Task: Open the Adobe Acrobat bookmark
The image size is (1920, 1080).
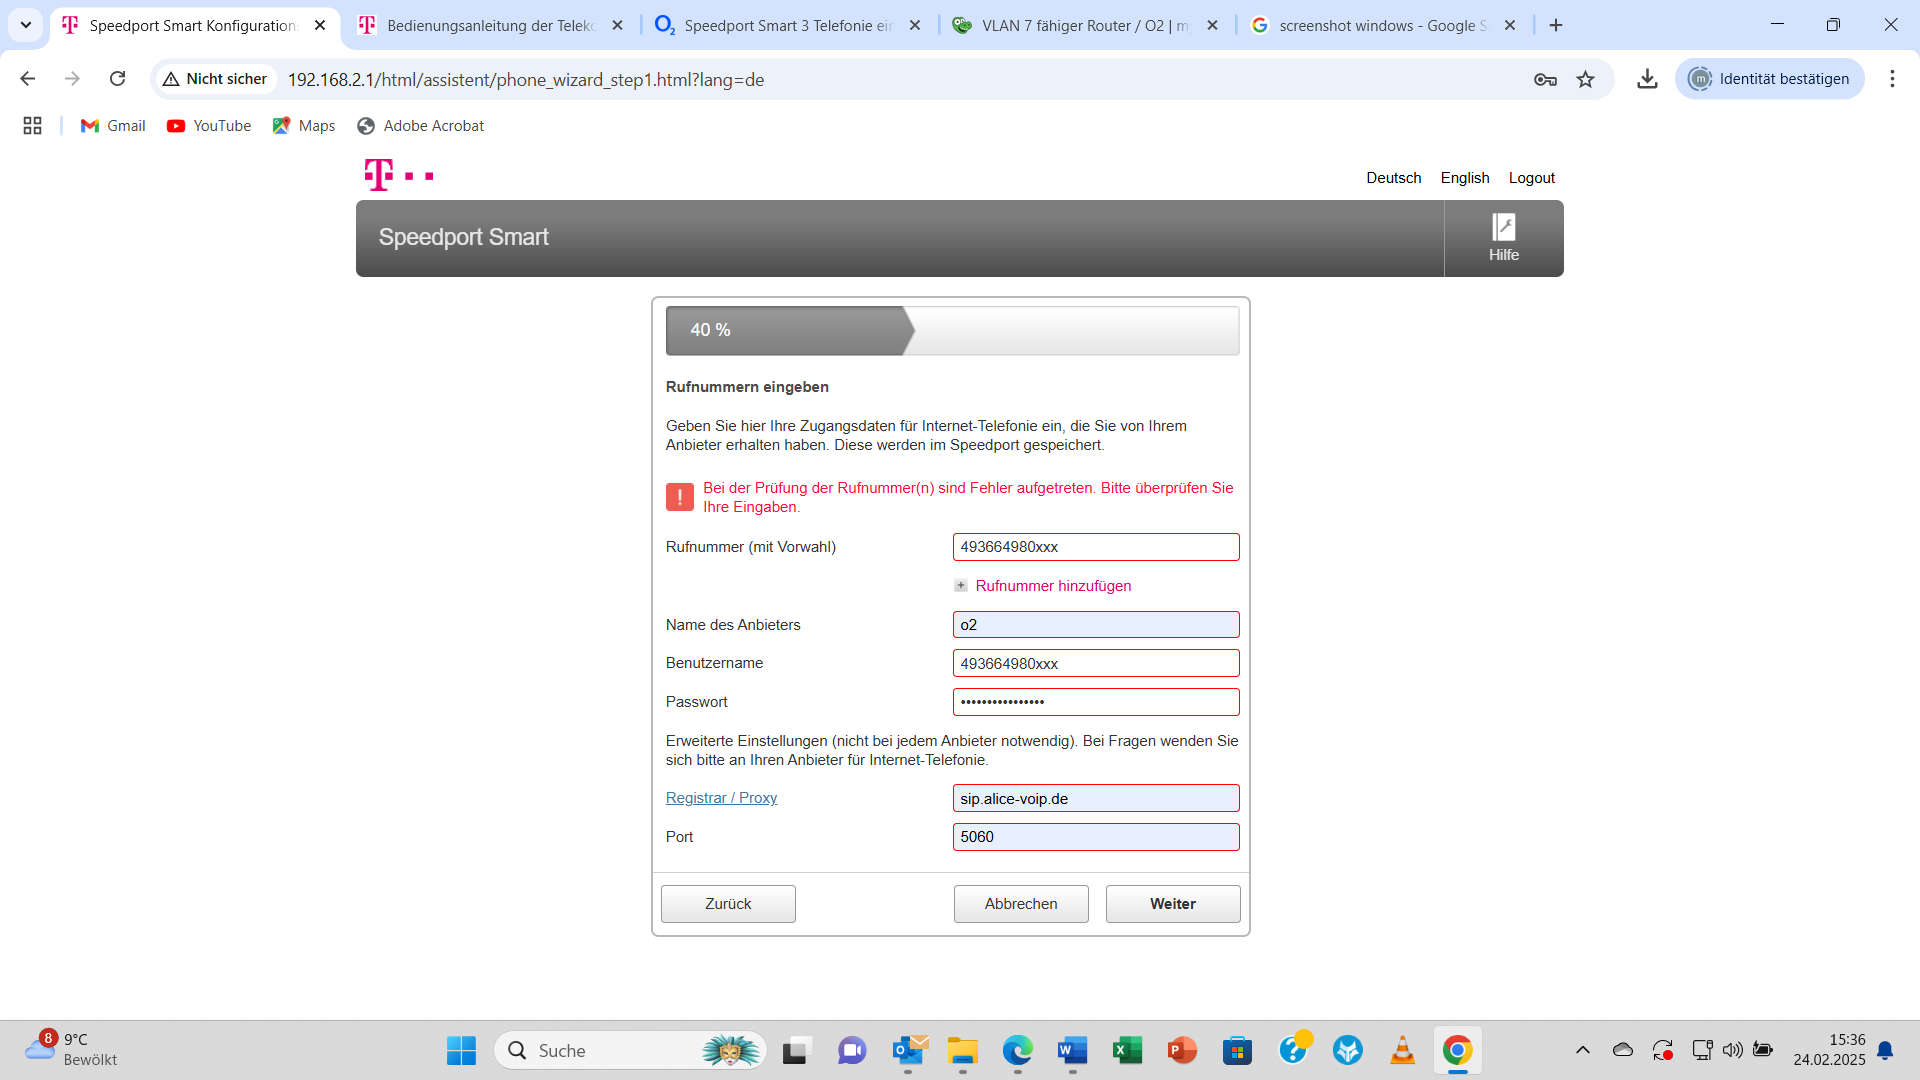Action: coord(420,126)
